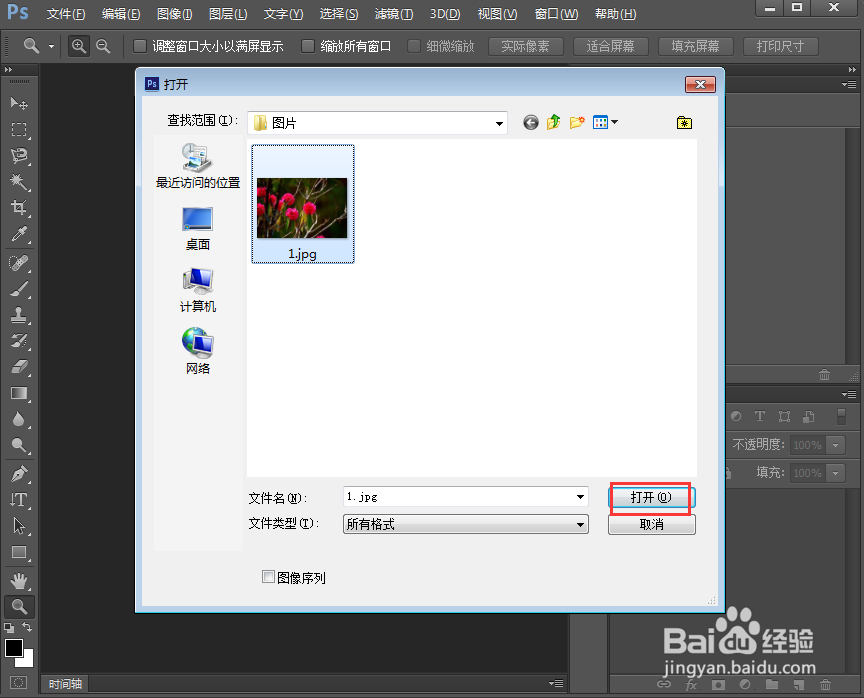
Task: Choose the Clone Stamp tool
Action: click(x=18, y=313)
